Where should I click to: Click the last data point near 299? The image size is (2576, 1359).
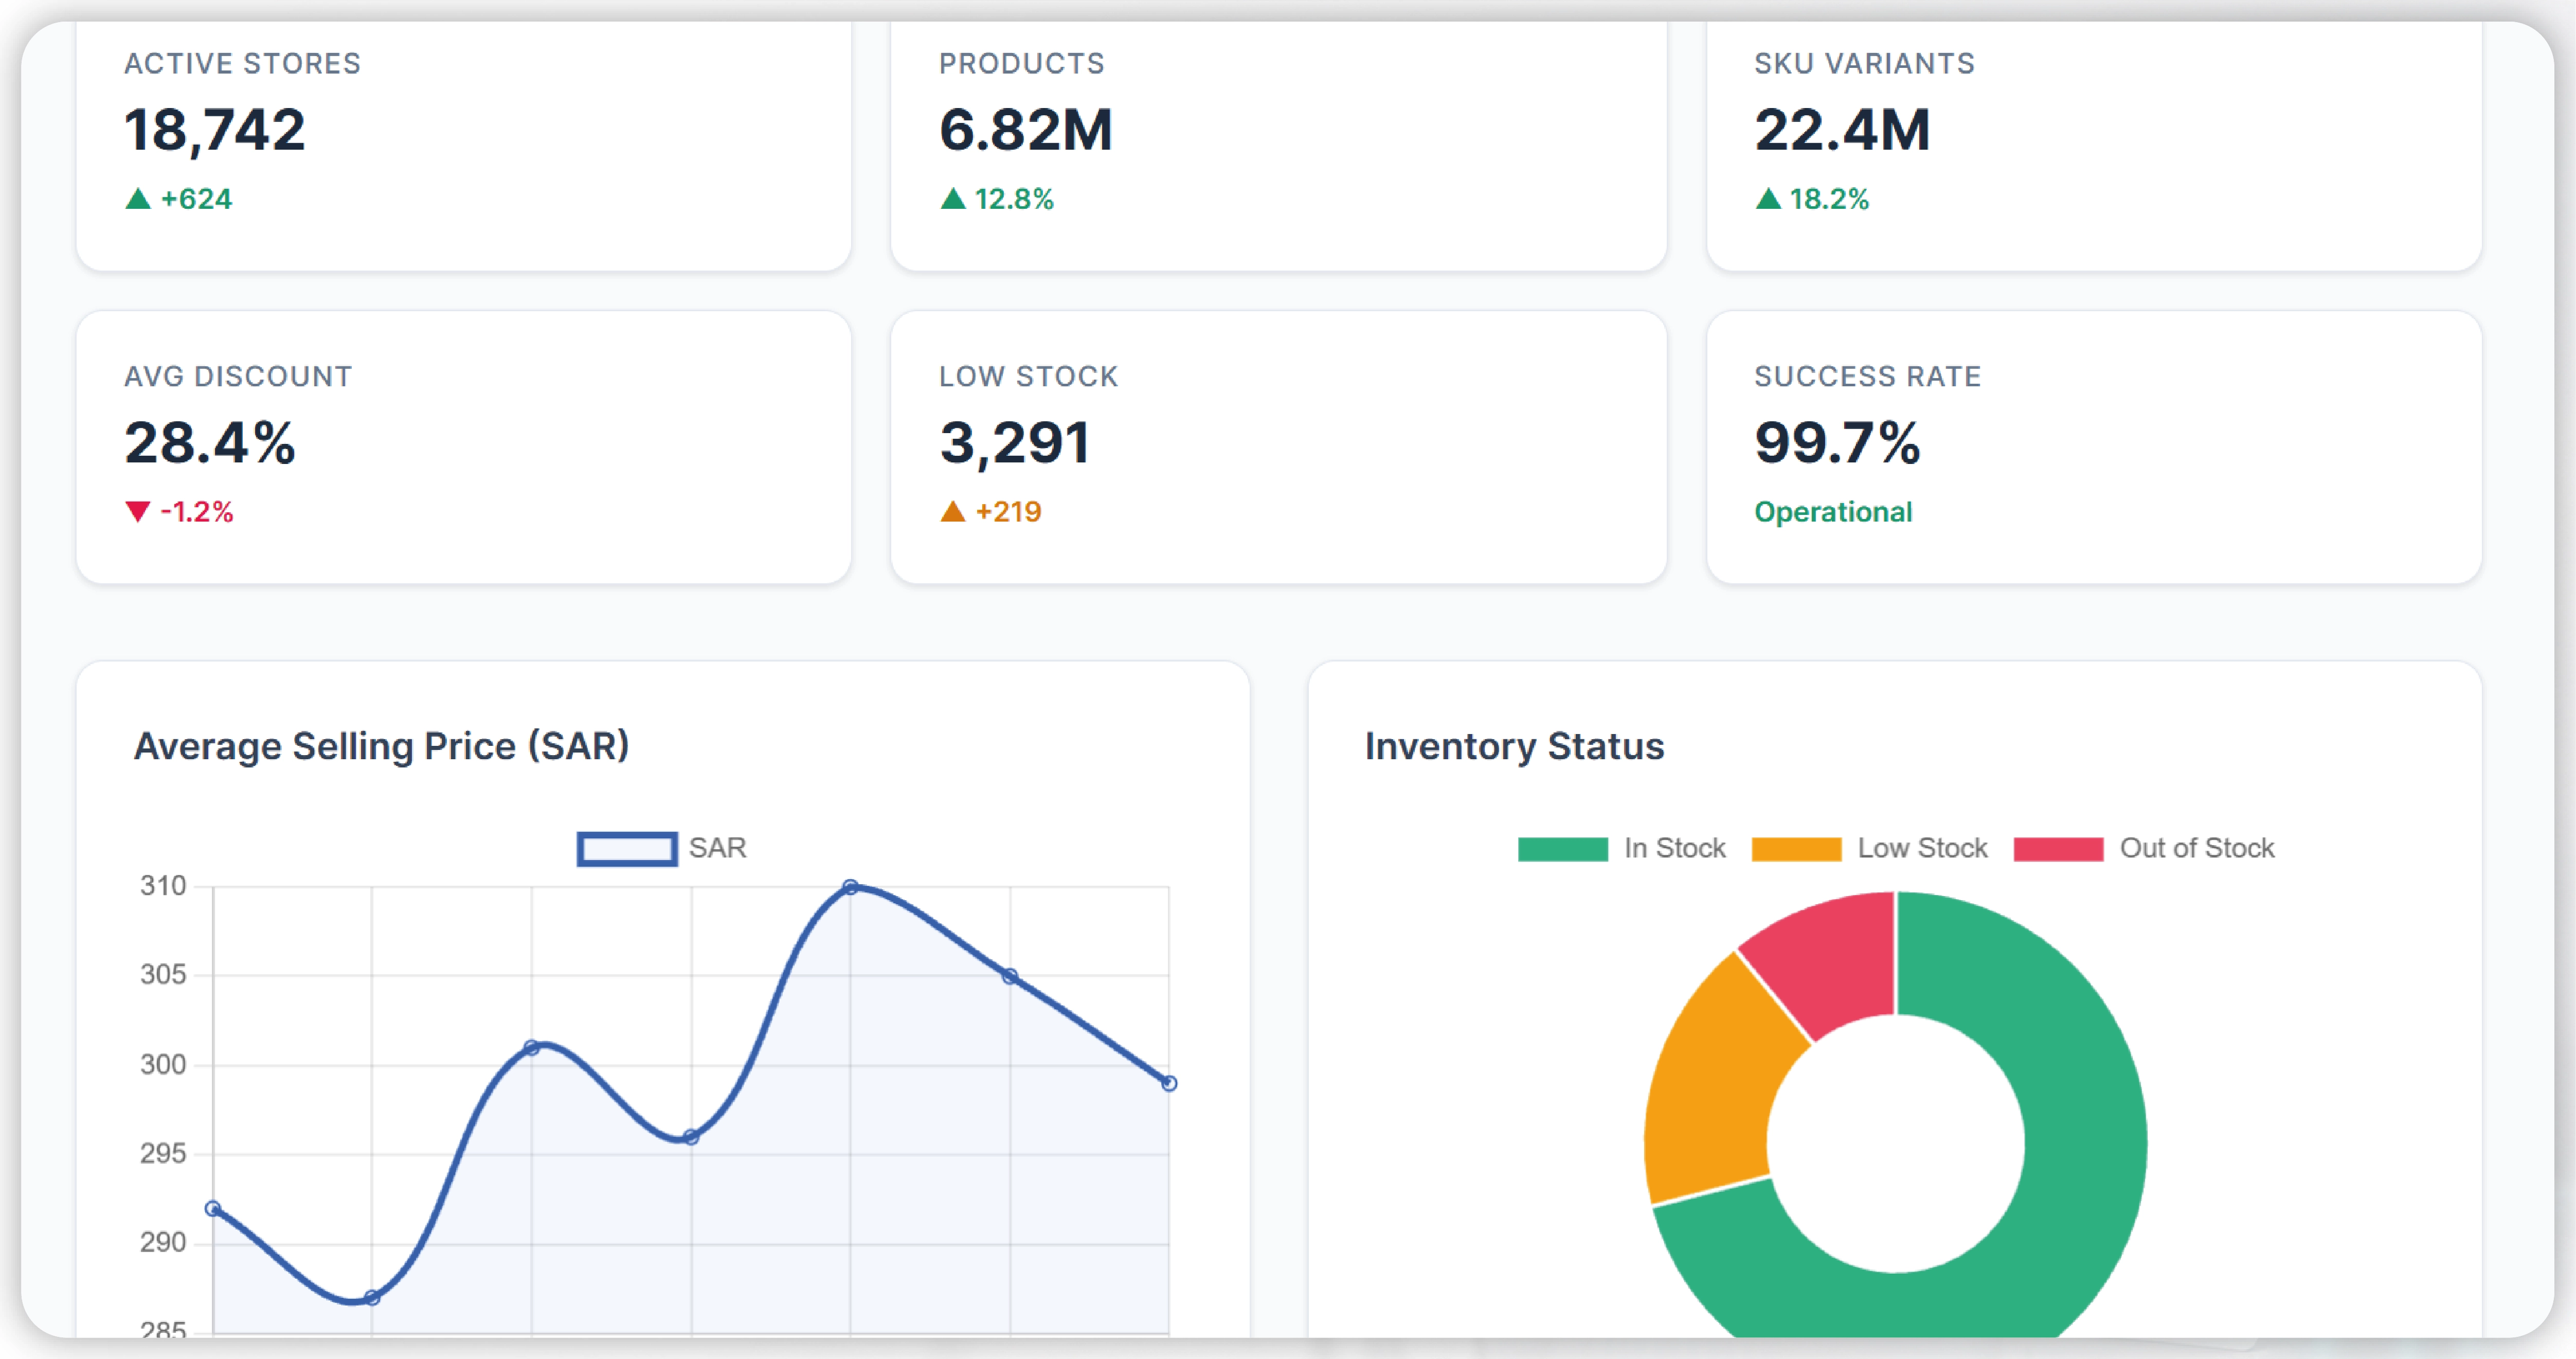[x=1169, y=1083]
